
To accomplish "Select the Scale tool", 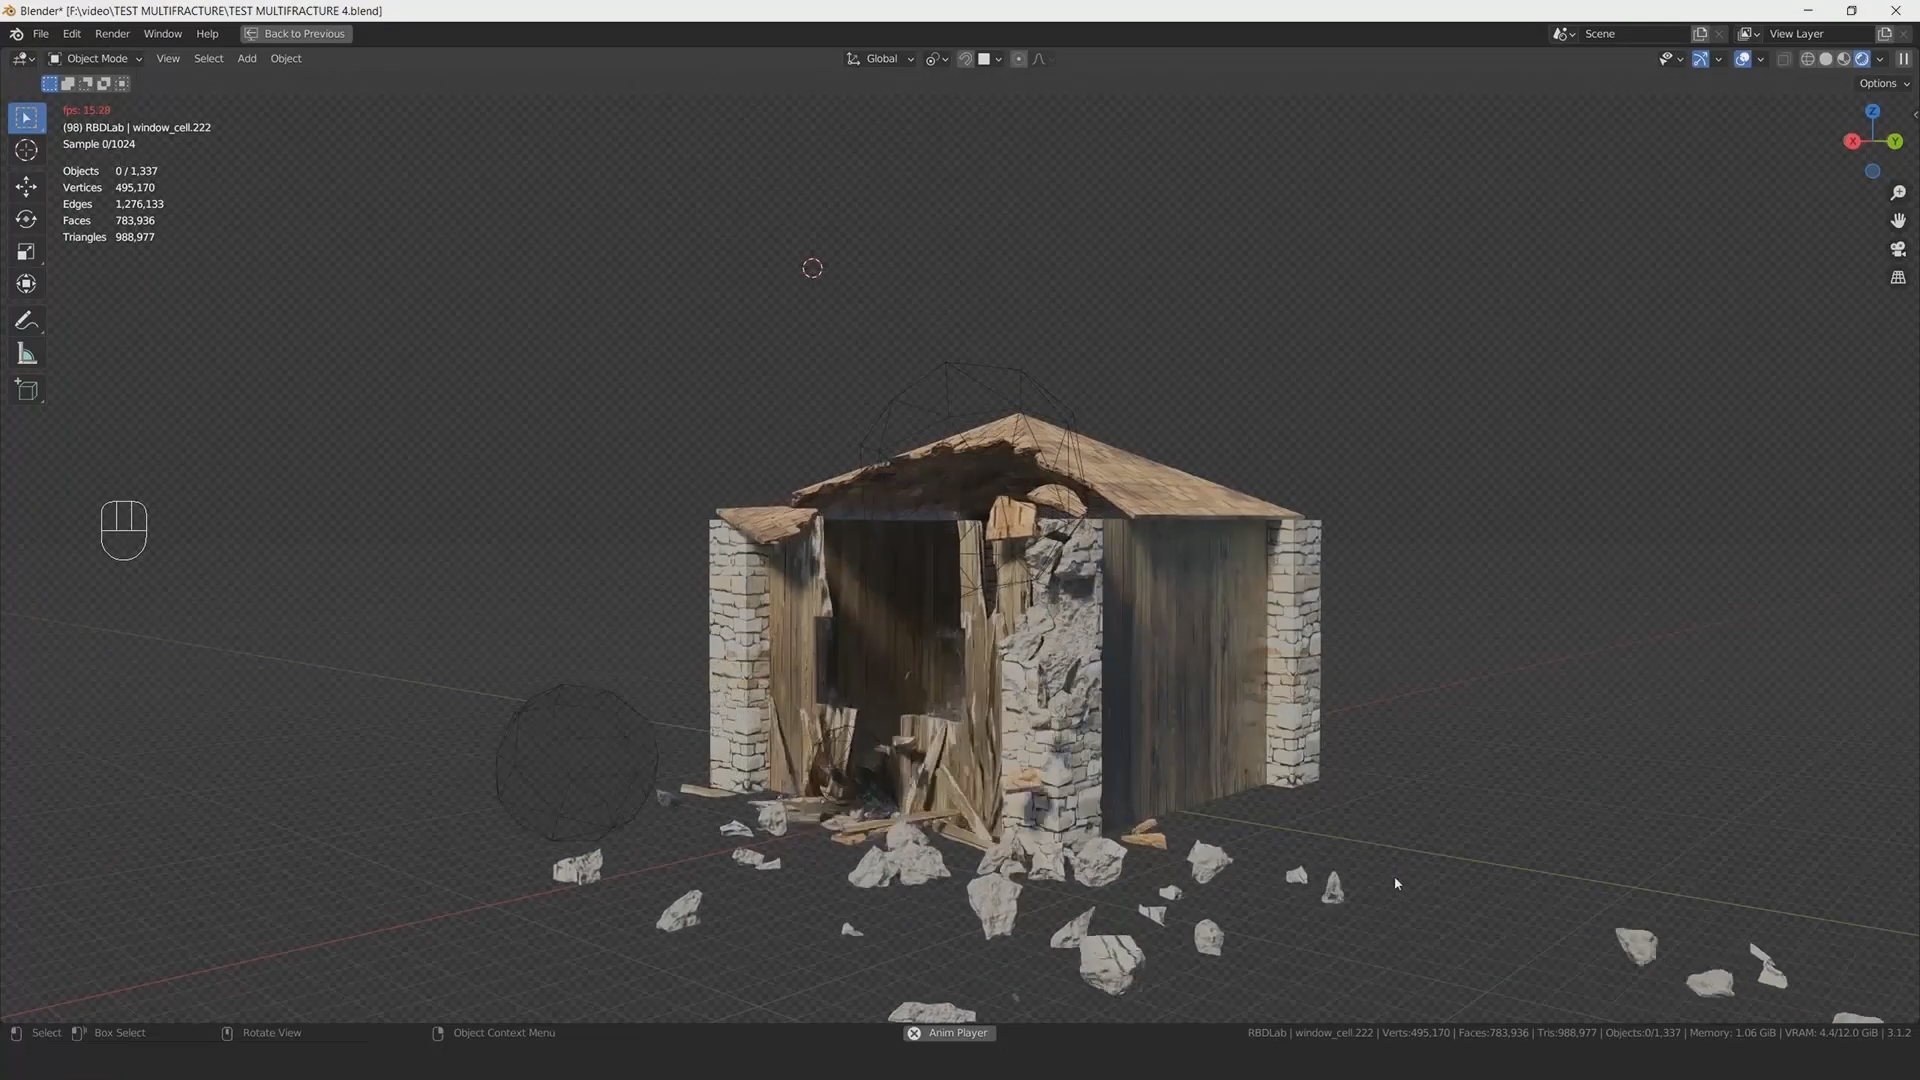I will [26, 252].
